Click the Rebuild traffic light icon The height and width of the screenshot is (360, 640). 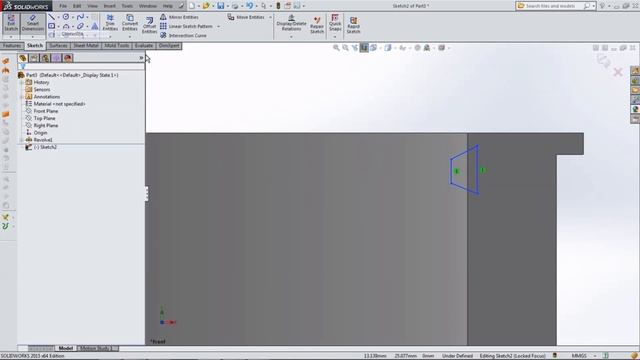pos(278,6)
